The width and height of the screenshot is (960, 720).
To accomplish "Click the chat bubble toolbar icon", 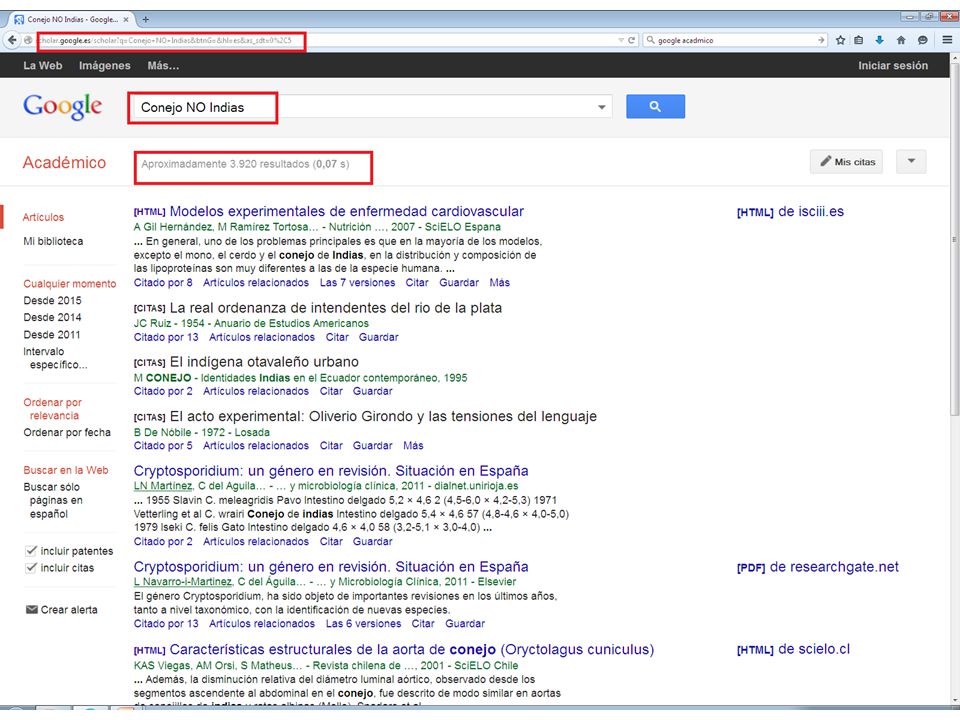I will coord(922,40).
